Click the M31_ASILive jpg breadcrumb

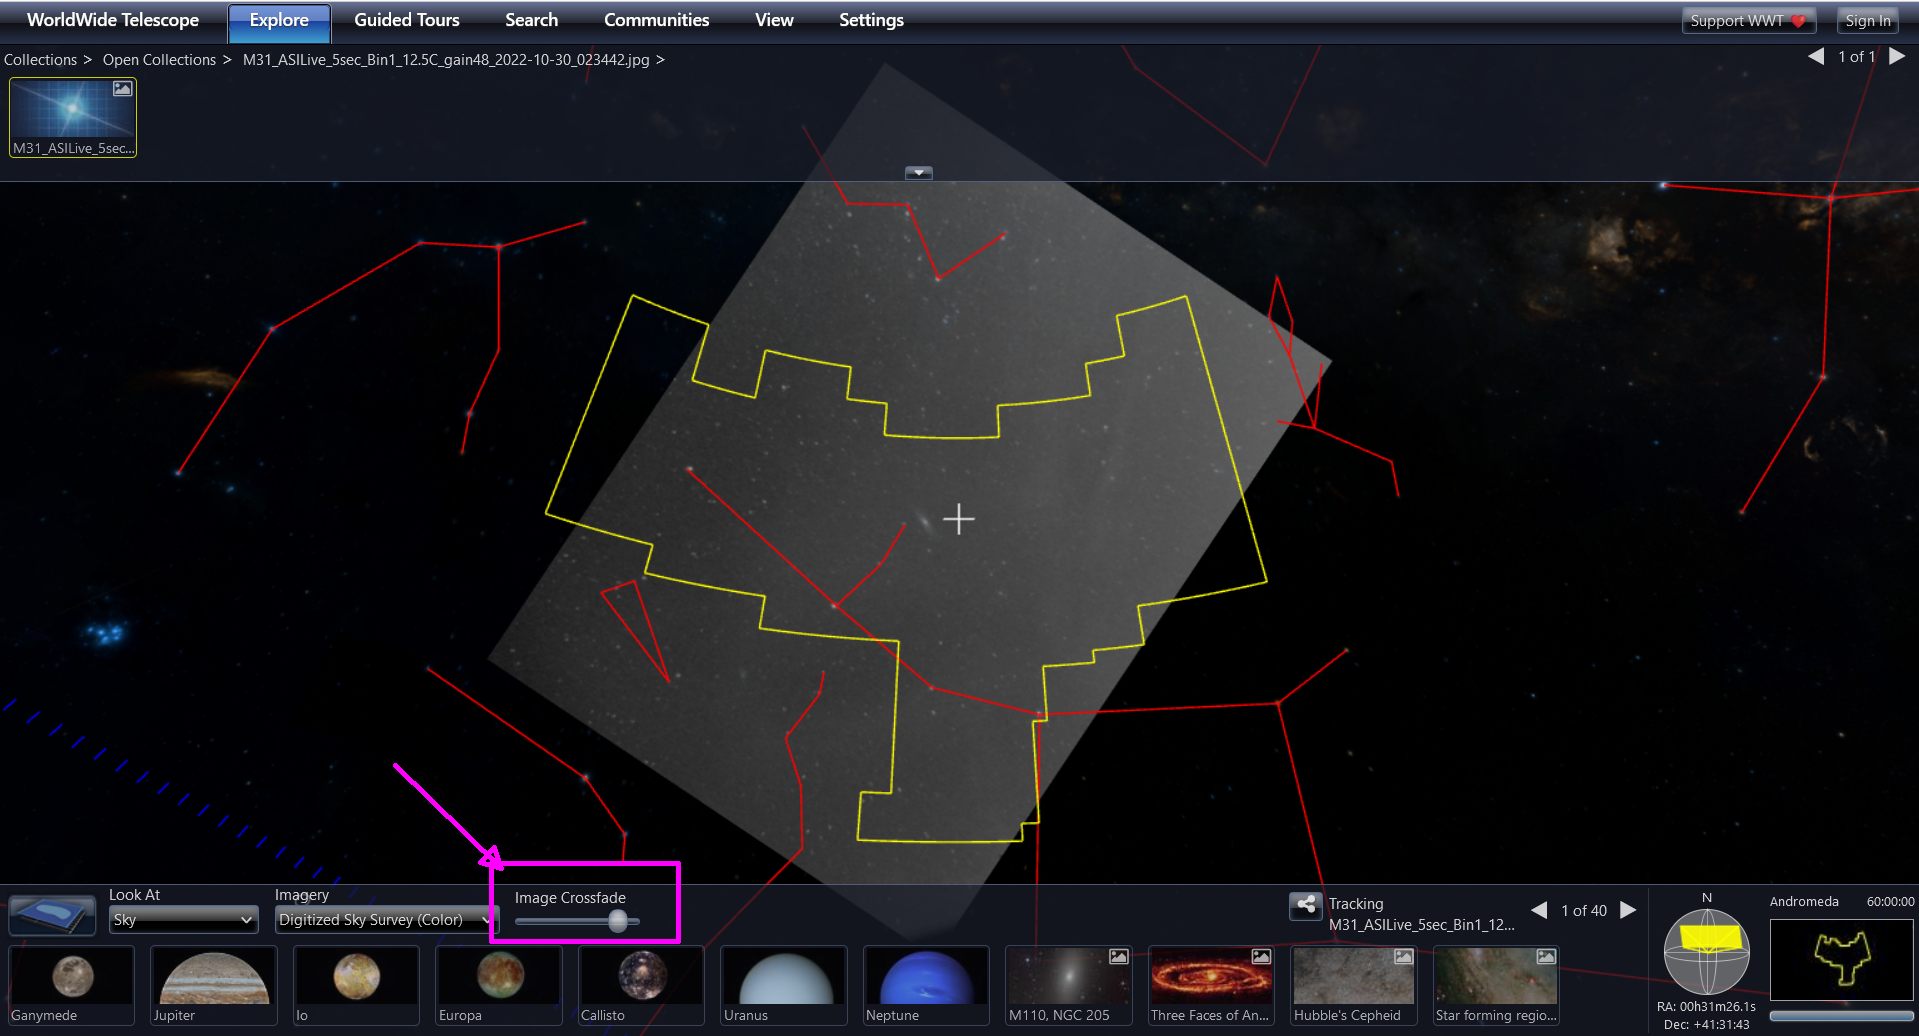(446, 60)
